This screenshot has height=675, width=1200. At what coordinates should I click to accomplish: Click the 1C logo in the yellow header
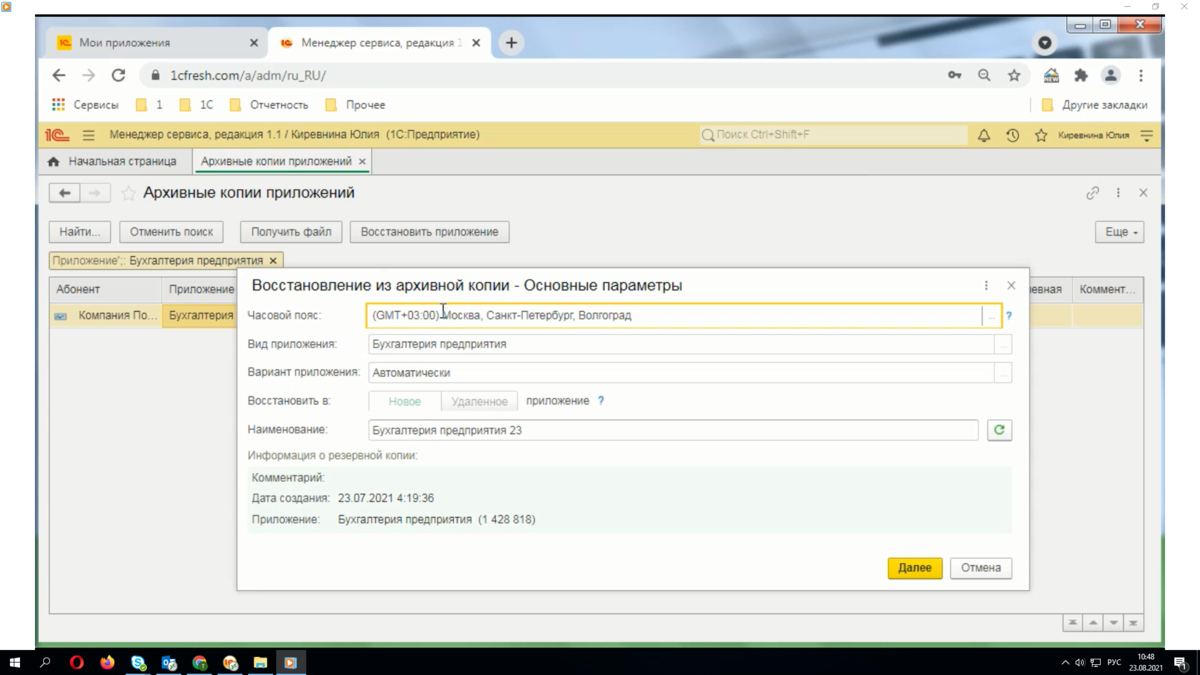point(57,135)
